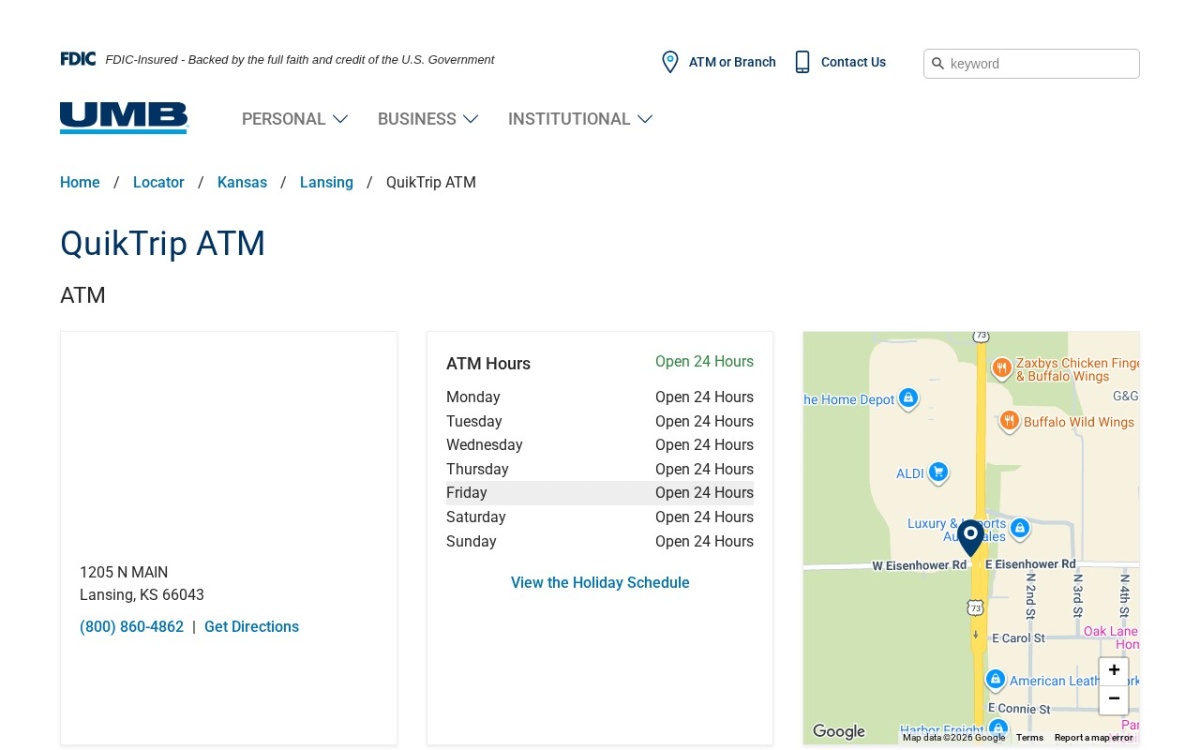Zoom in the map with plus button
This screenshot has height=750, width=1200.
tap(1114, 670)
